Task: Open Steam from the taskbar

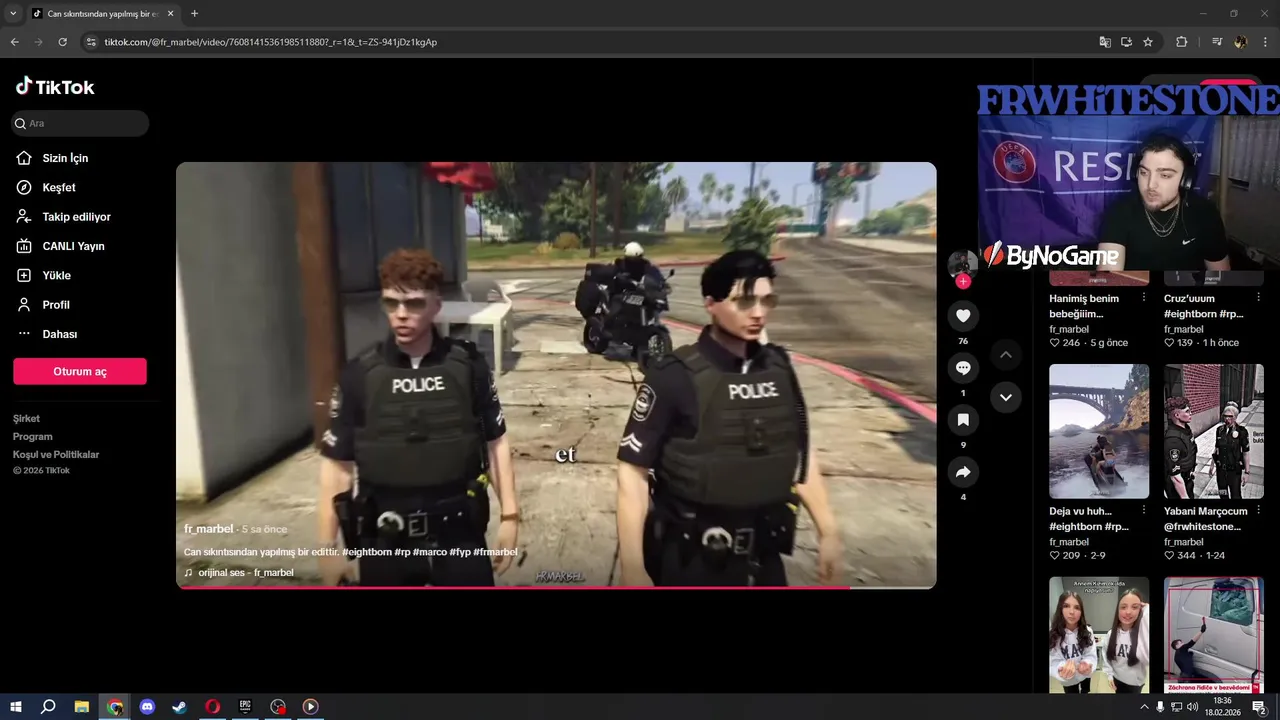Action: [x=180, y=706]
